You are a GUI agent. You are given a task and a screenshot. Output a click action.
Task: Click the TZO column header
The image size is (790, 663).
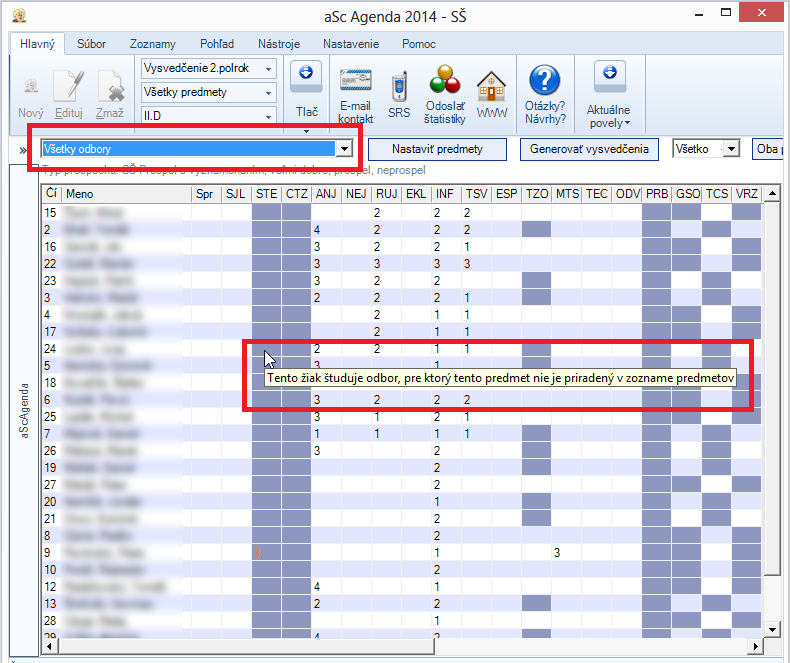(536, 194)
